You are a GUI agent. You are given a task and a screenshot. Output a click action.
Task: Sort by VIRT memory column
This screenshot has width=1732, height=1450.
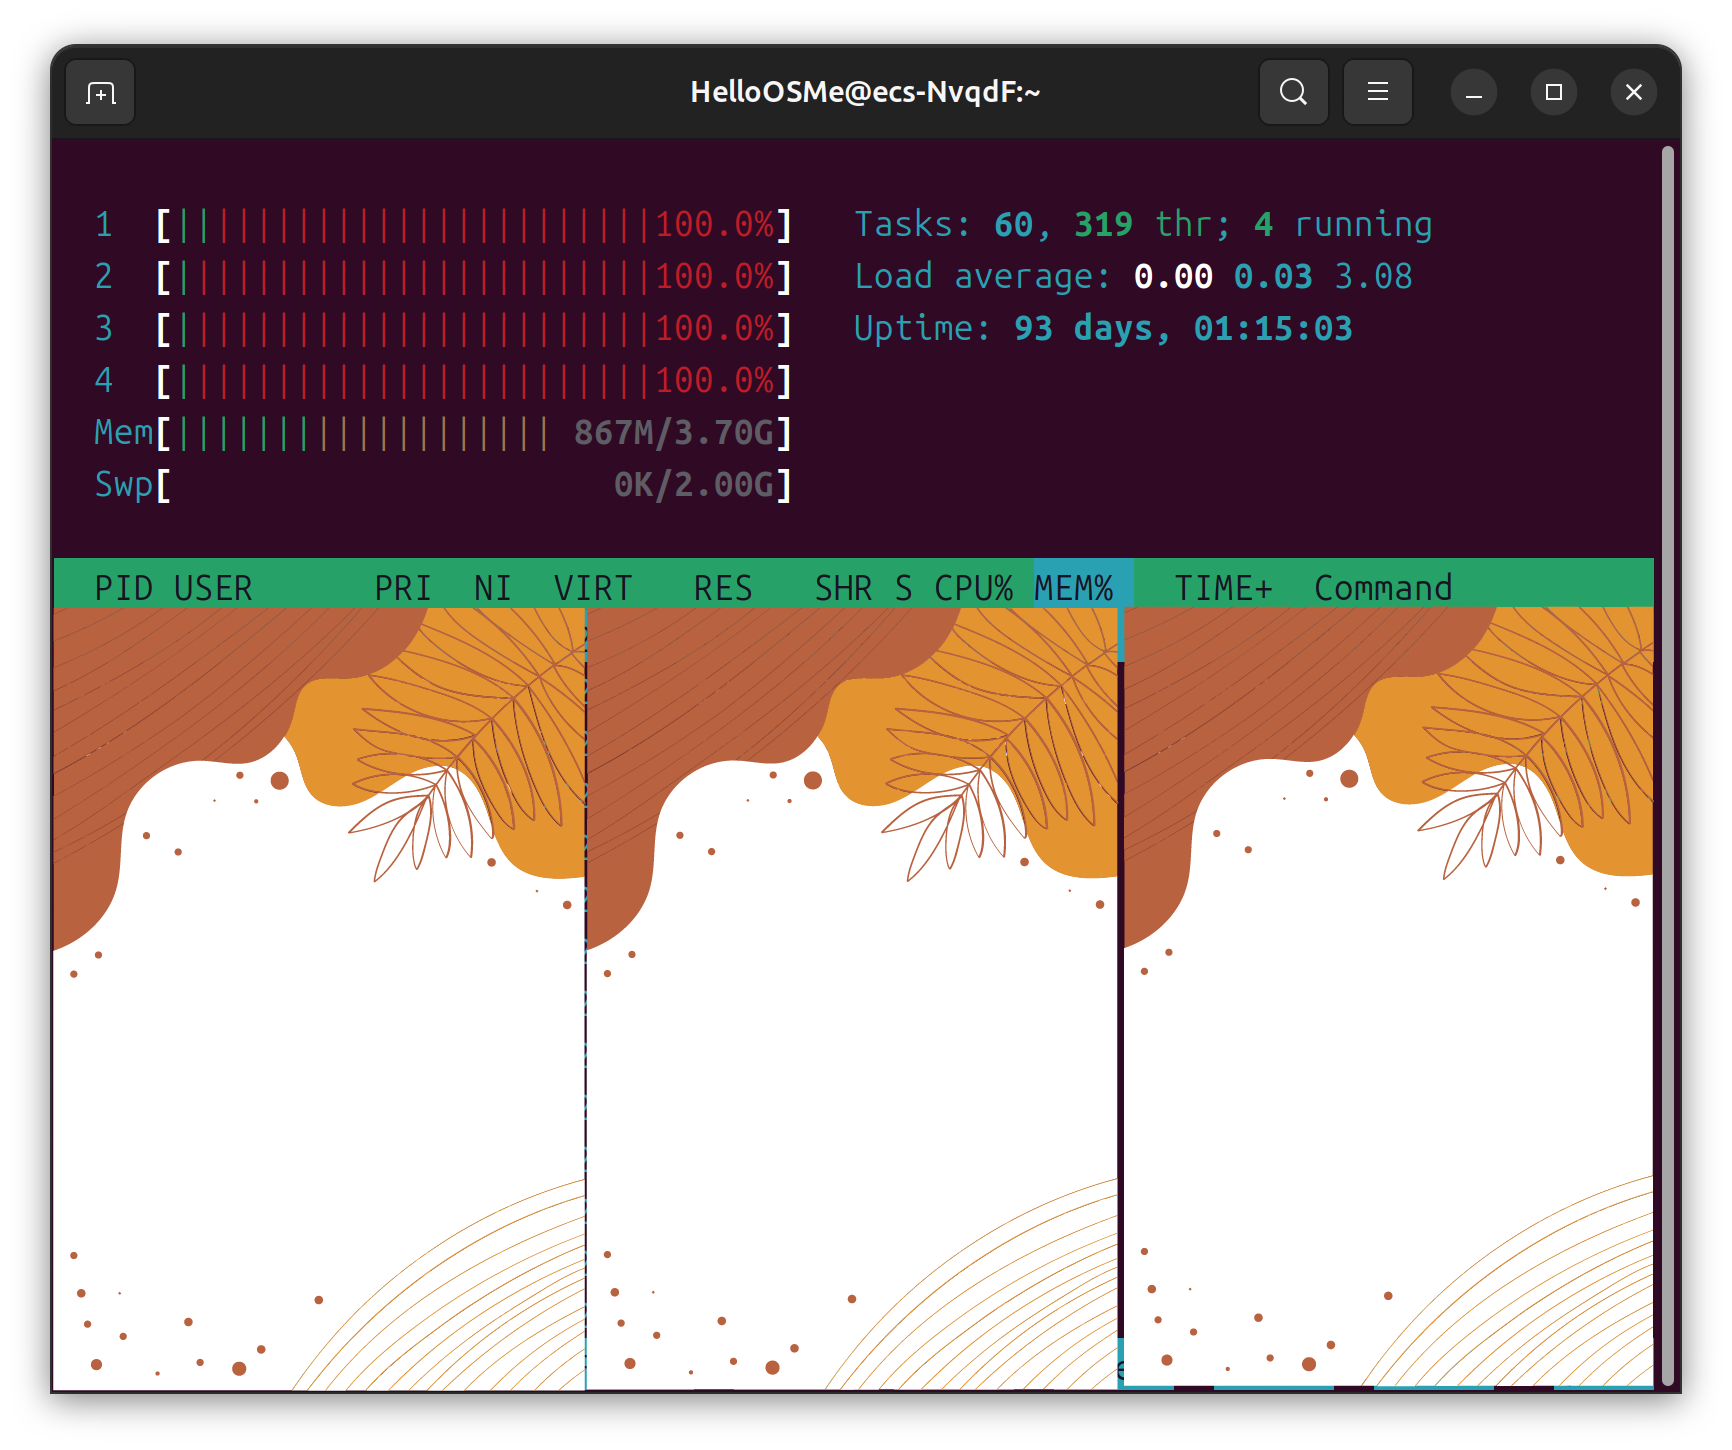pos(593,588)
